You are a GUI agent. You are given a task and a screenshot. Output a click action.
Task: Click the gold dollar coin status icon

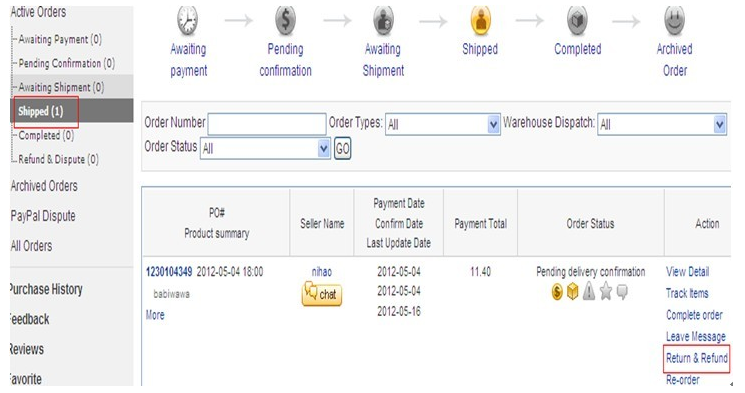[x=557, y=291]
